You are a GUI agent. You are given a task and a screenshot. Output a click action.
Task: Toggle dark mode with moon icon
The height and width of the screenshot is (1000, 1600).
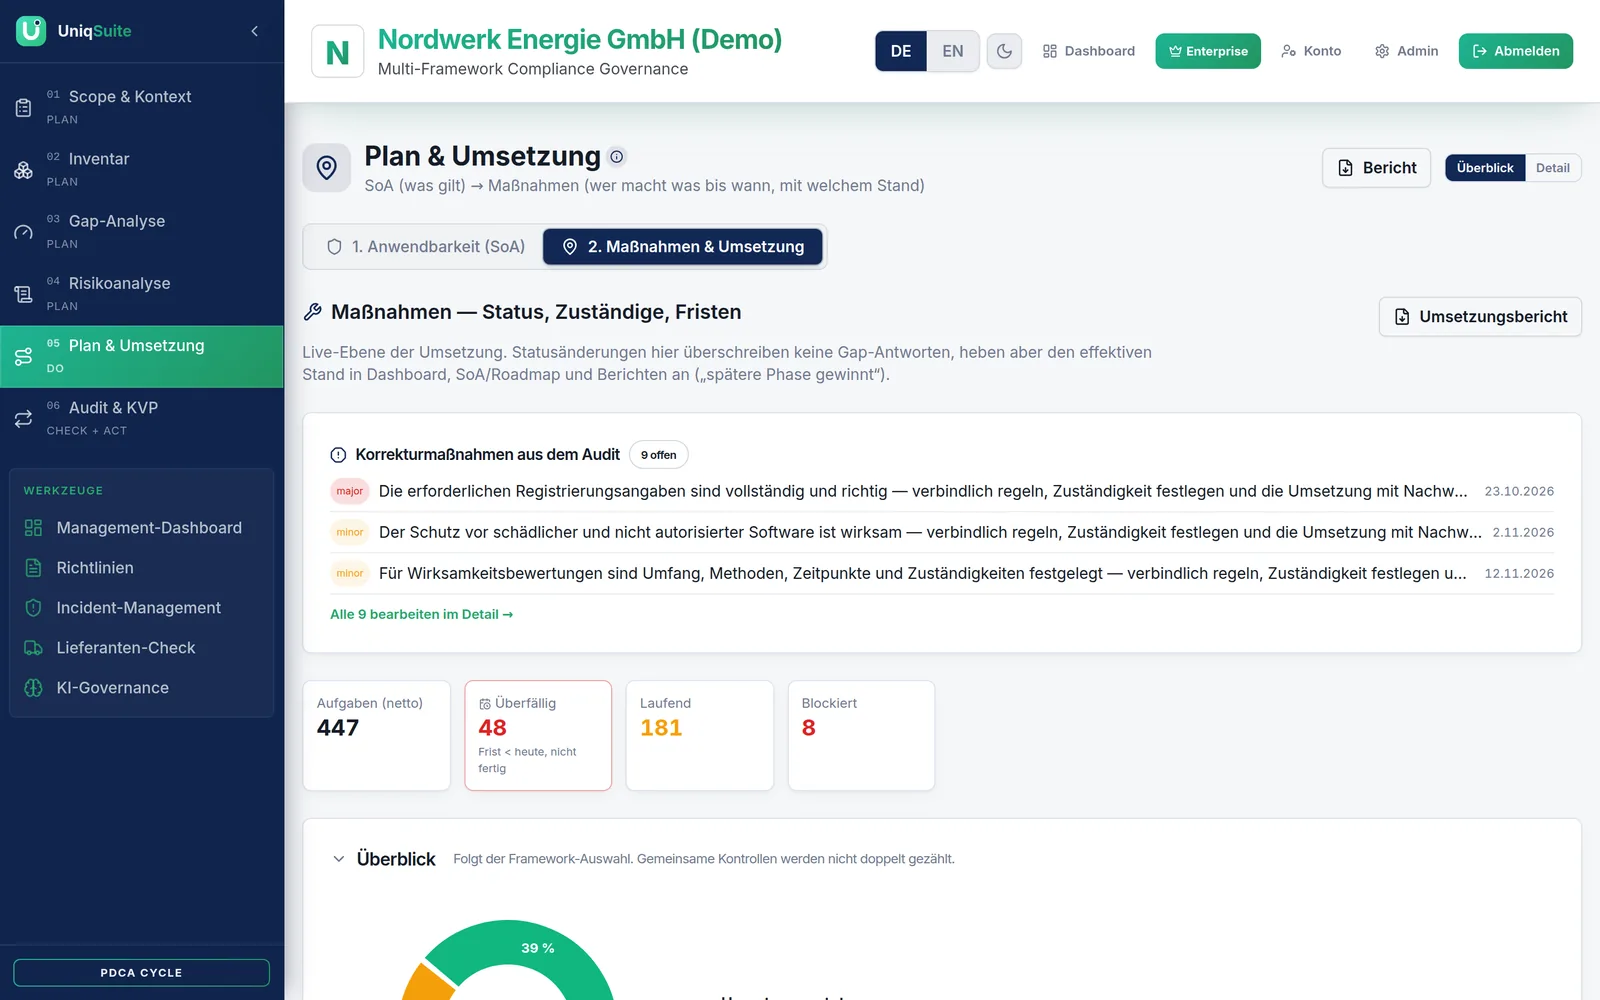click(x=1004, y=51)
